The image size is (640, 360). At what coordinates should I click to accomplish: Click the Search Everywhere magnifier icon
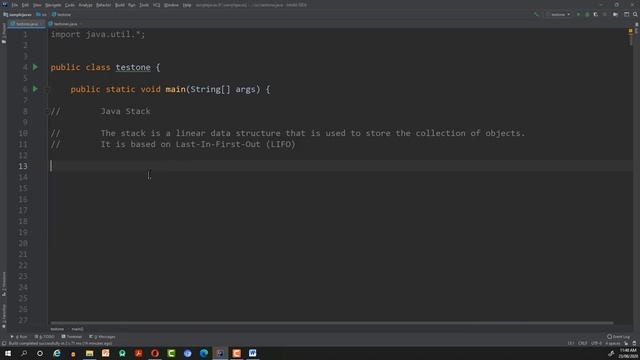635,14
